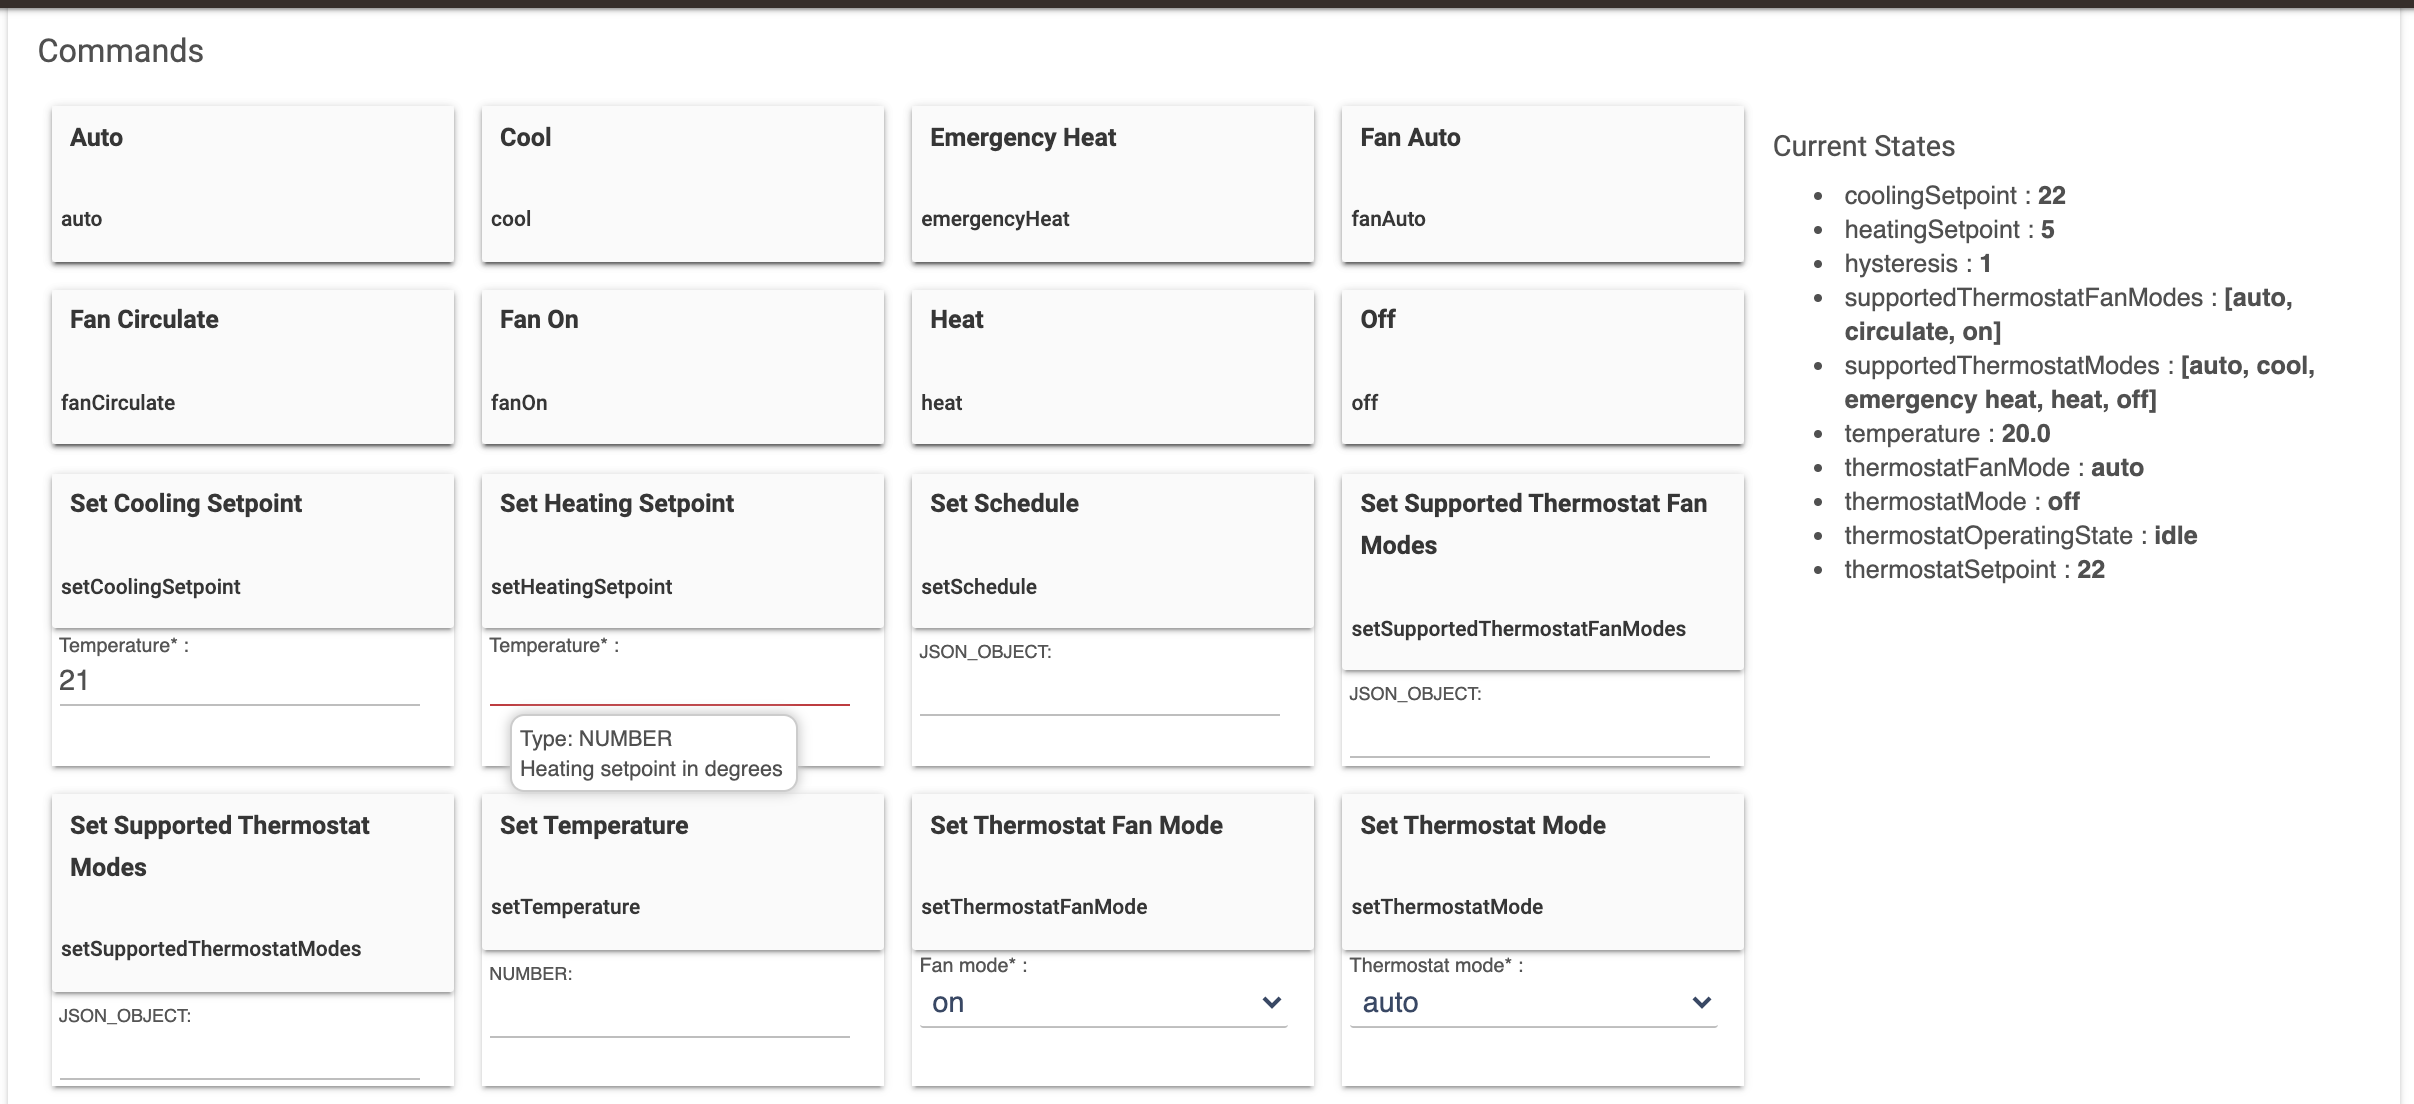Turn thermostat Off via Off command
This screenshot has height=1104, width=2414.
pyautogui.click(x=1543, y=367)
